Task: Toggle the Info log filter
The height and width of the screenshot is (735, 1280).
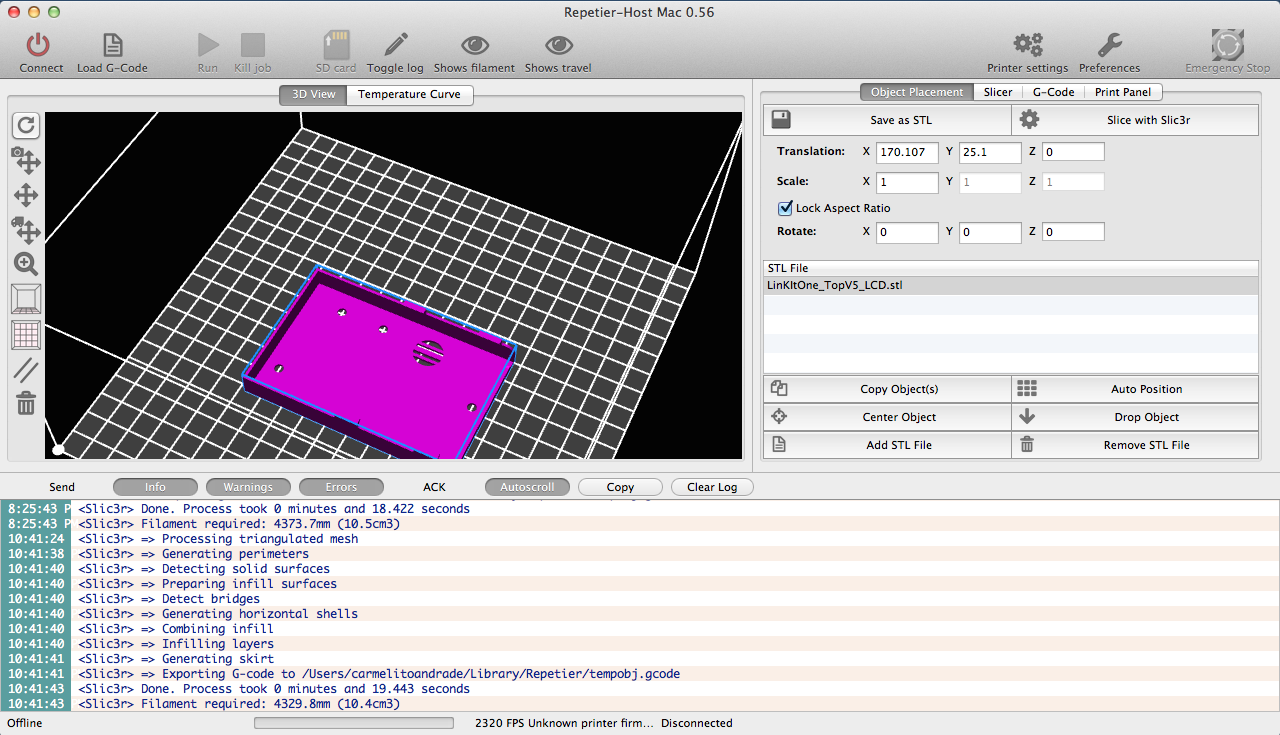Action: point(155,487)
